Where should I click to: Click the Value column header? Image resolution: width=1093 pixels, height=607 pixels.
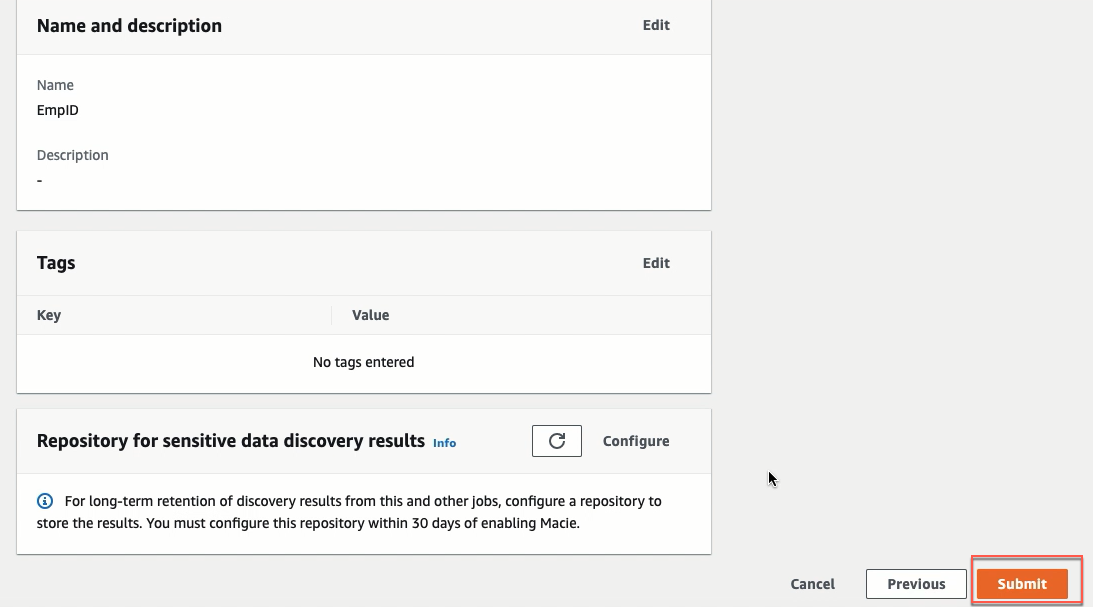370,315
